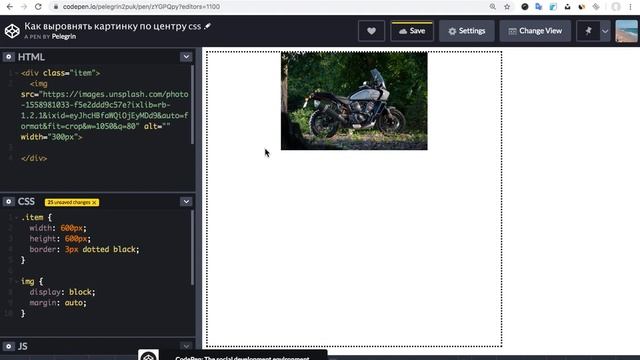Click the teal square extension icon

click(553, 7)
